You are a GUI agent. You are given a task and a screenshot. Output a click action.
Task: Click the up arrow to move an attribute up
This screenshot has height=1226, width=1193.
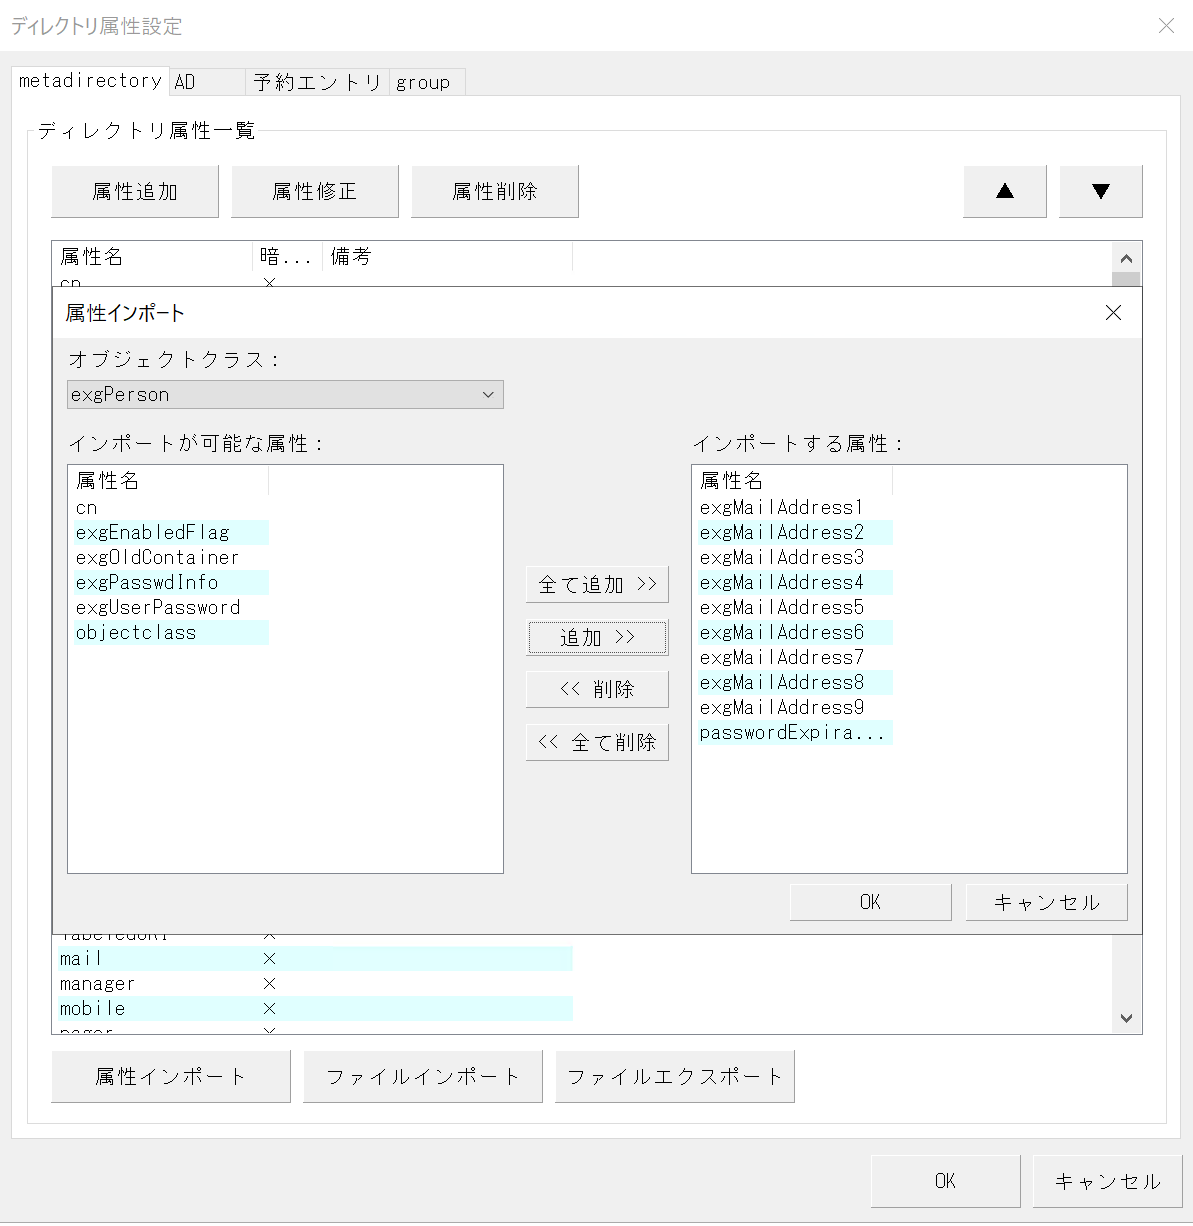(x=1004, y=191)
